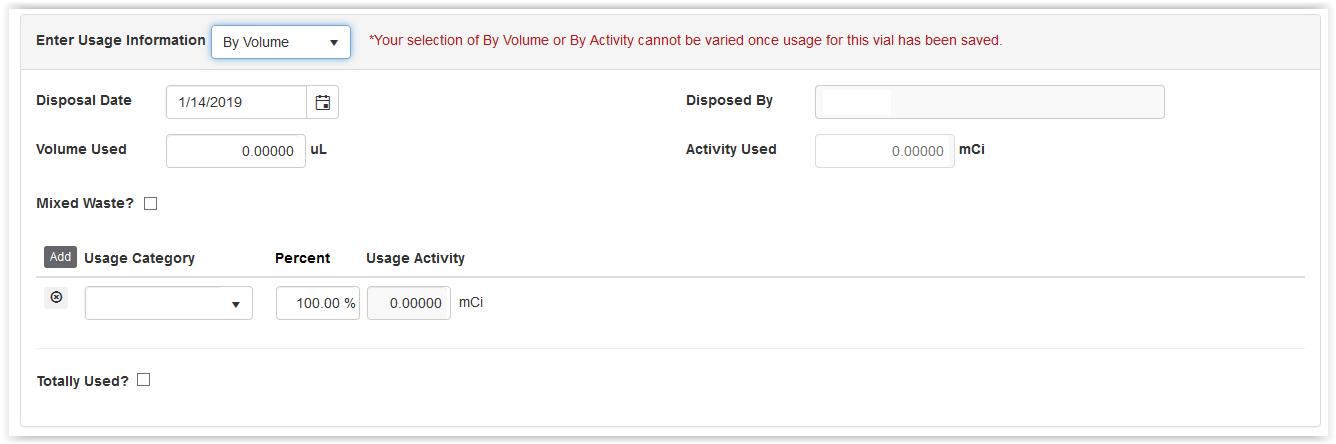The image size is (1336, 444).
Task: Click the Disposed By field
Action: [989, 102]
